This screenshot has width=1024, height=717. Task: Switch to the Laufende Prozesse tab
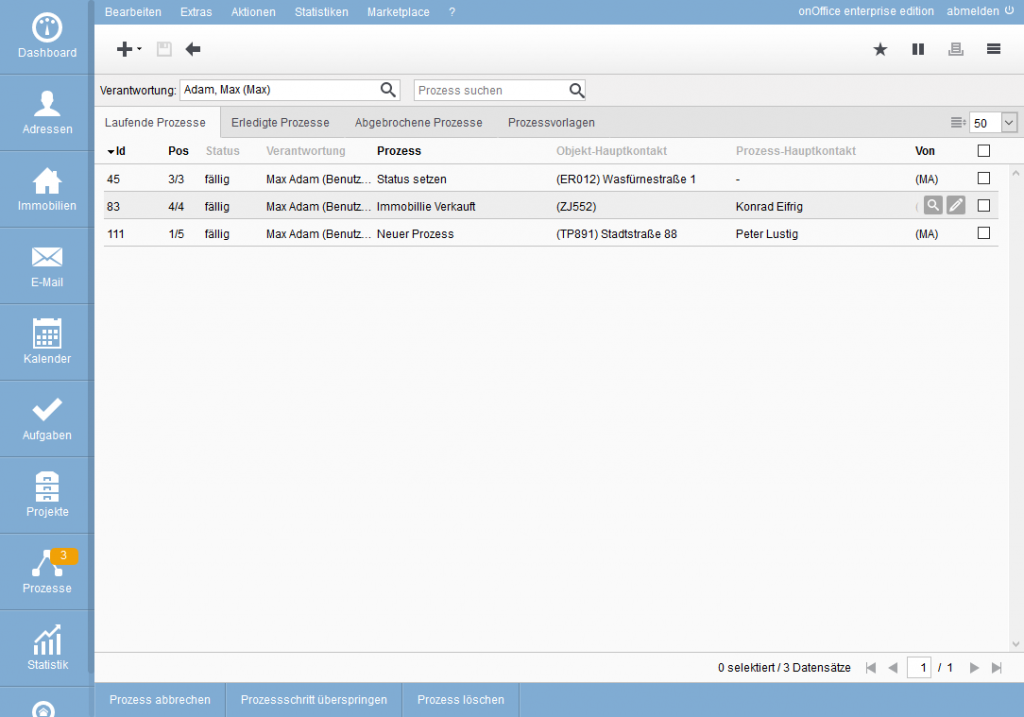click(x=155, y=123)
